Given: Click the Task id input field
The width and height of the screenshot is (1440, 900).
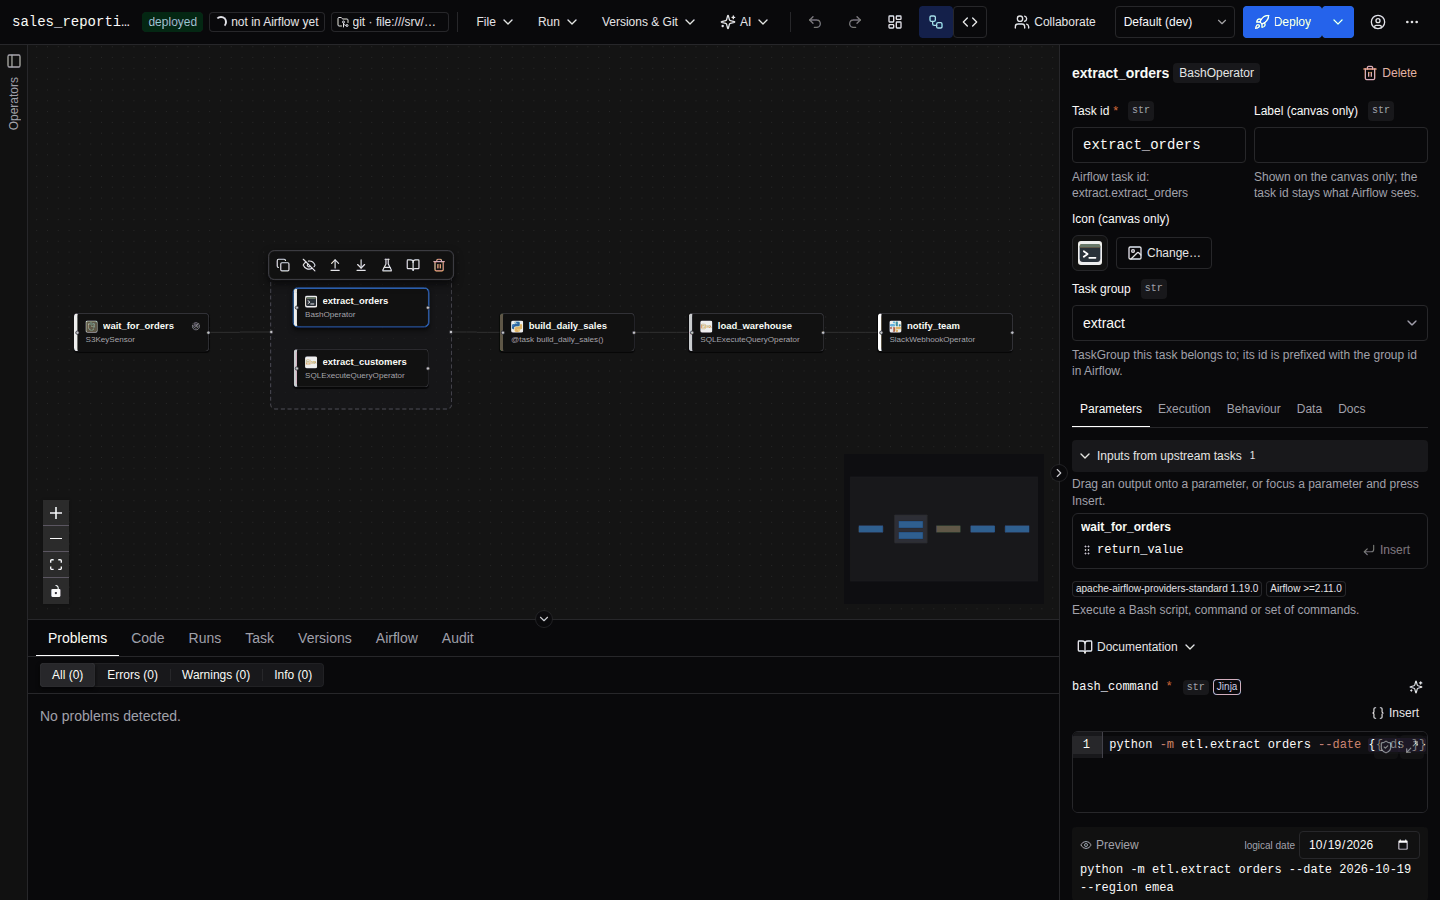Looking at the screenshot, I should [x=1159, y=145].
